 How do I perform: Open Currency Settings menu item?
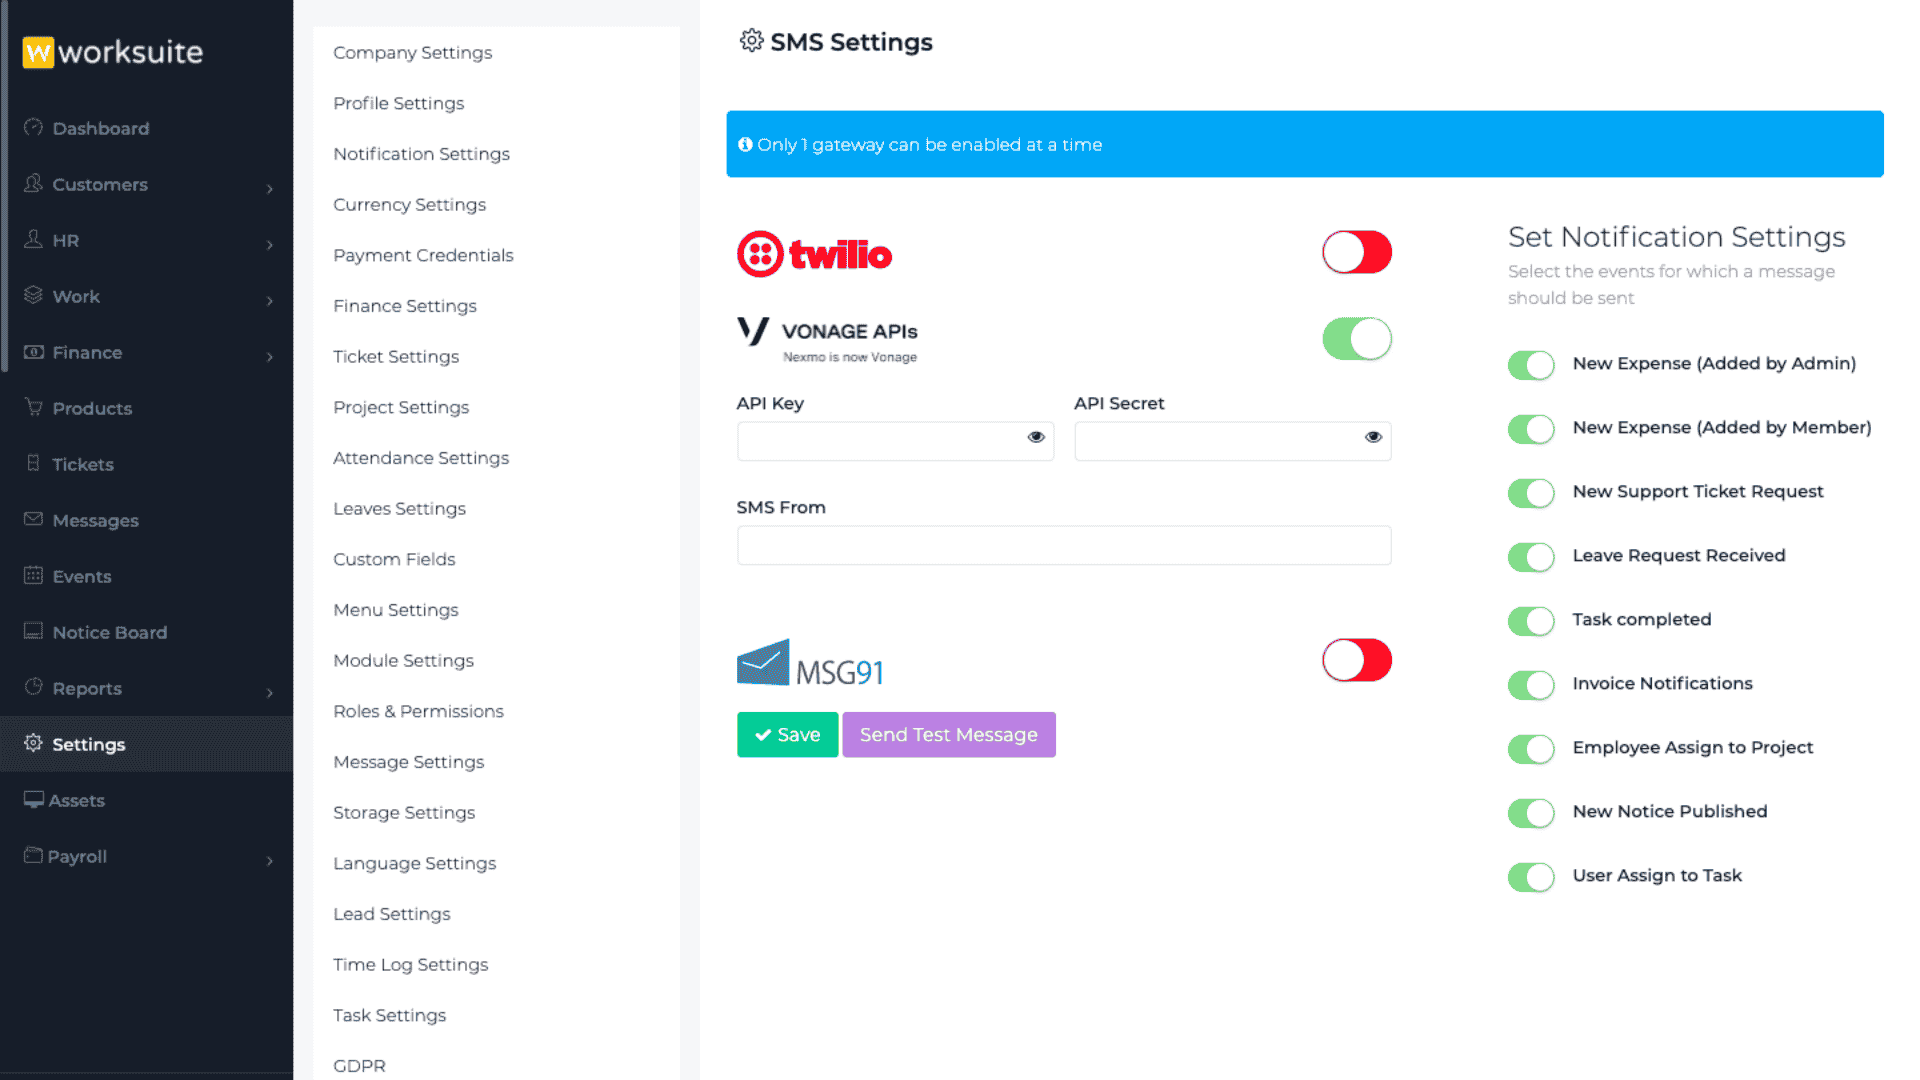[x=409, y=204]
